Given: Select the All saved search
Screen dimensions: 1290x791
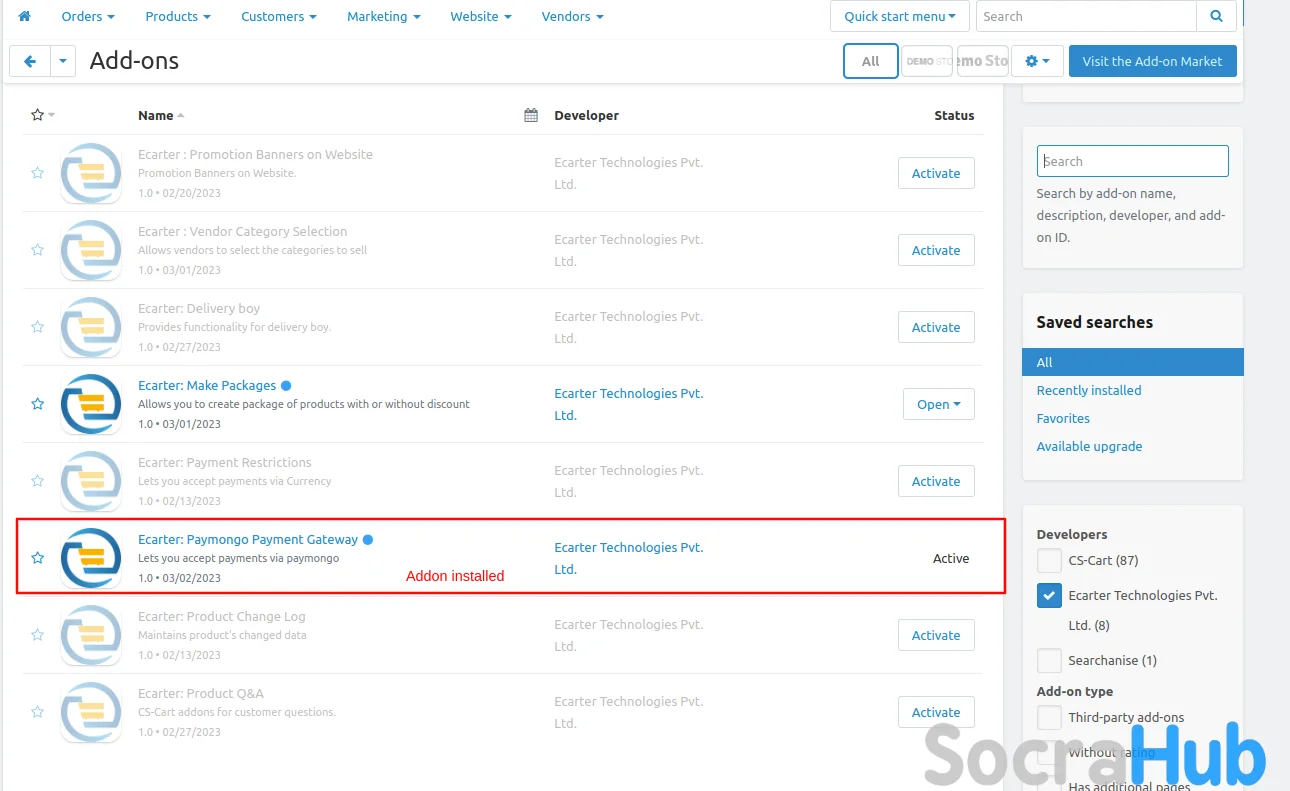Looking at the screenshot, I should click(x=1133, y=362).
